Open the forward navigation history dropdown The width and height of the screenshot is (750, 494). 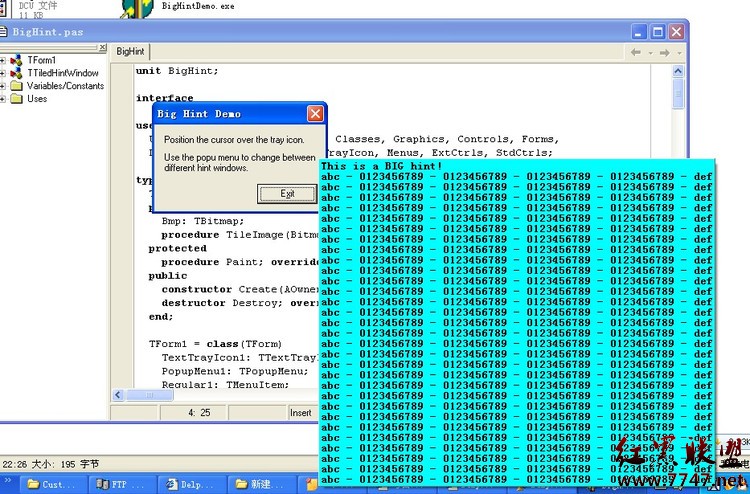tap(679, 53)
